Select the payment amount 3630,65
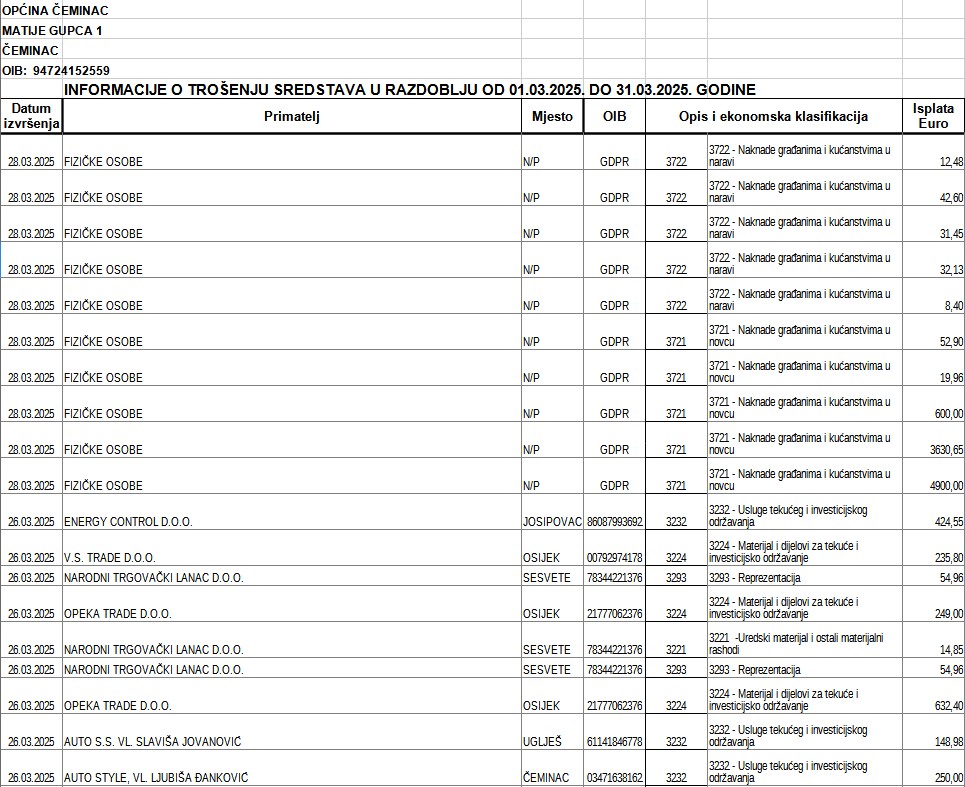This screenshot has width=965, height=787. point(946,449)
